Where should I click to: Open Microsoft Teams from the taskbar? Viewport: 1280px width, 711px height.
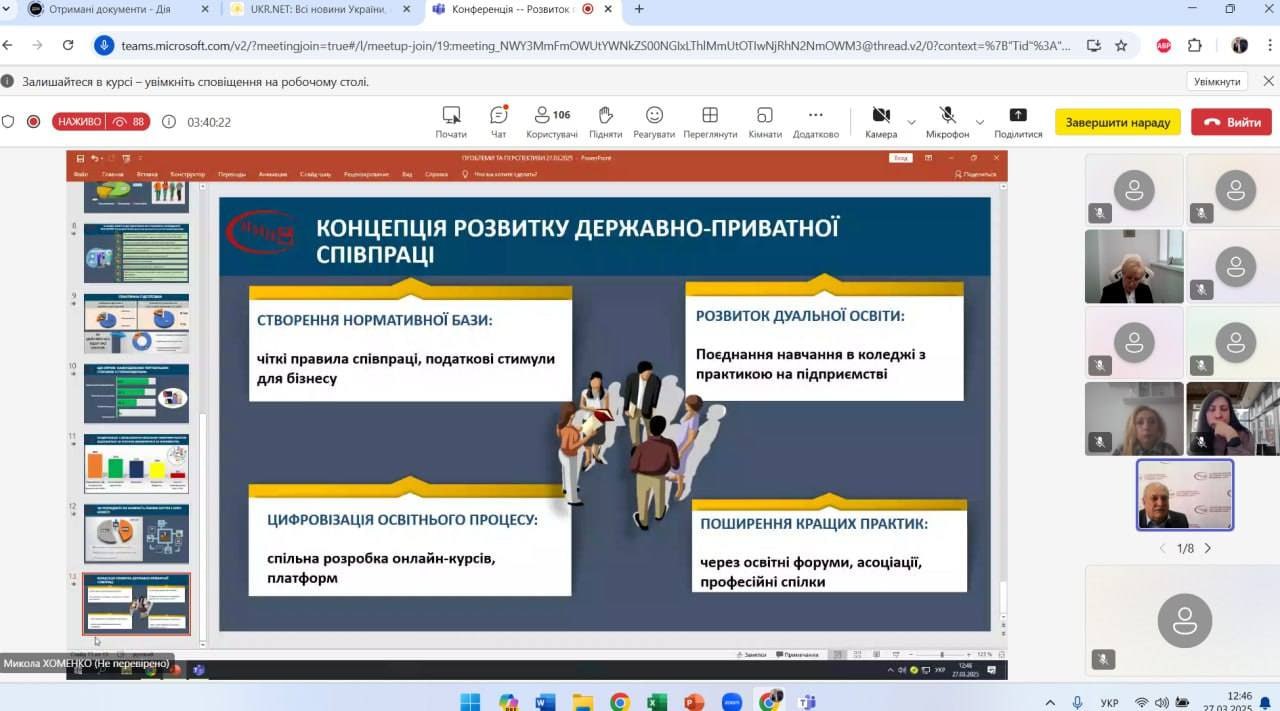pyautogui.click(x=806, y=702)
